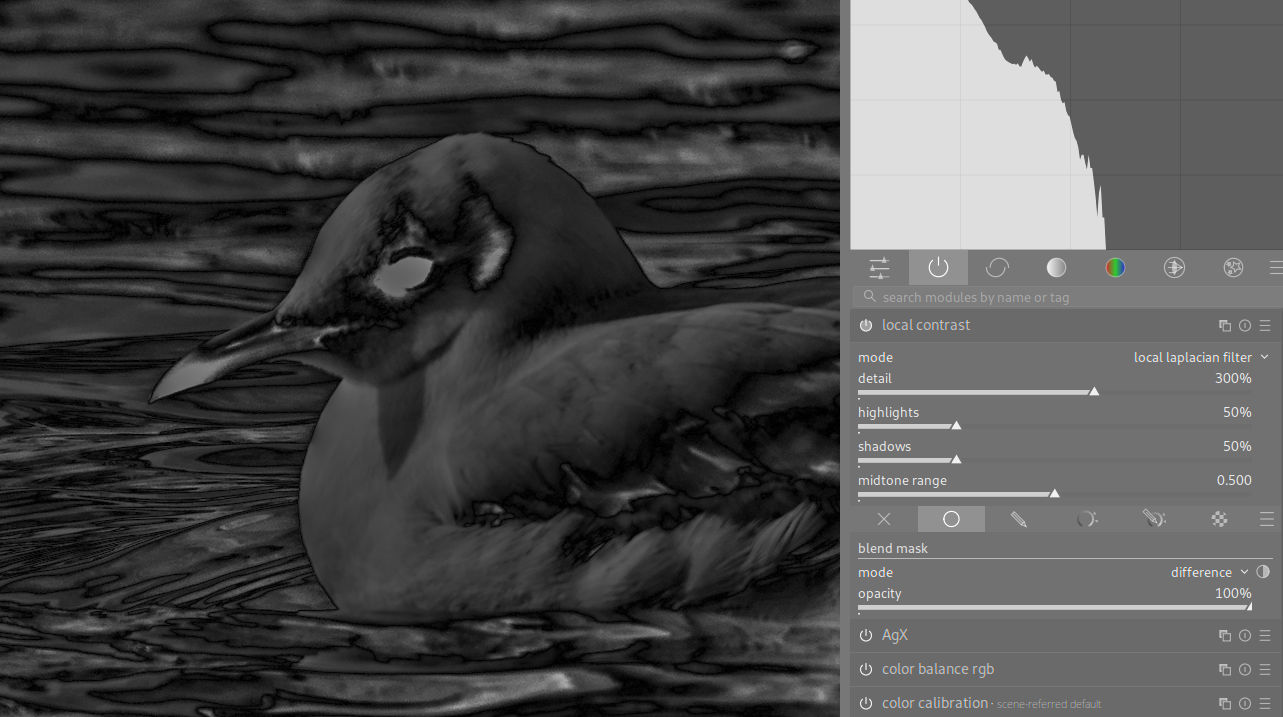Screen dimensions: 1283x717
Task: Turn blending off with the X icon
Action: coord(884,519)
